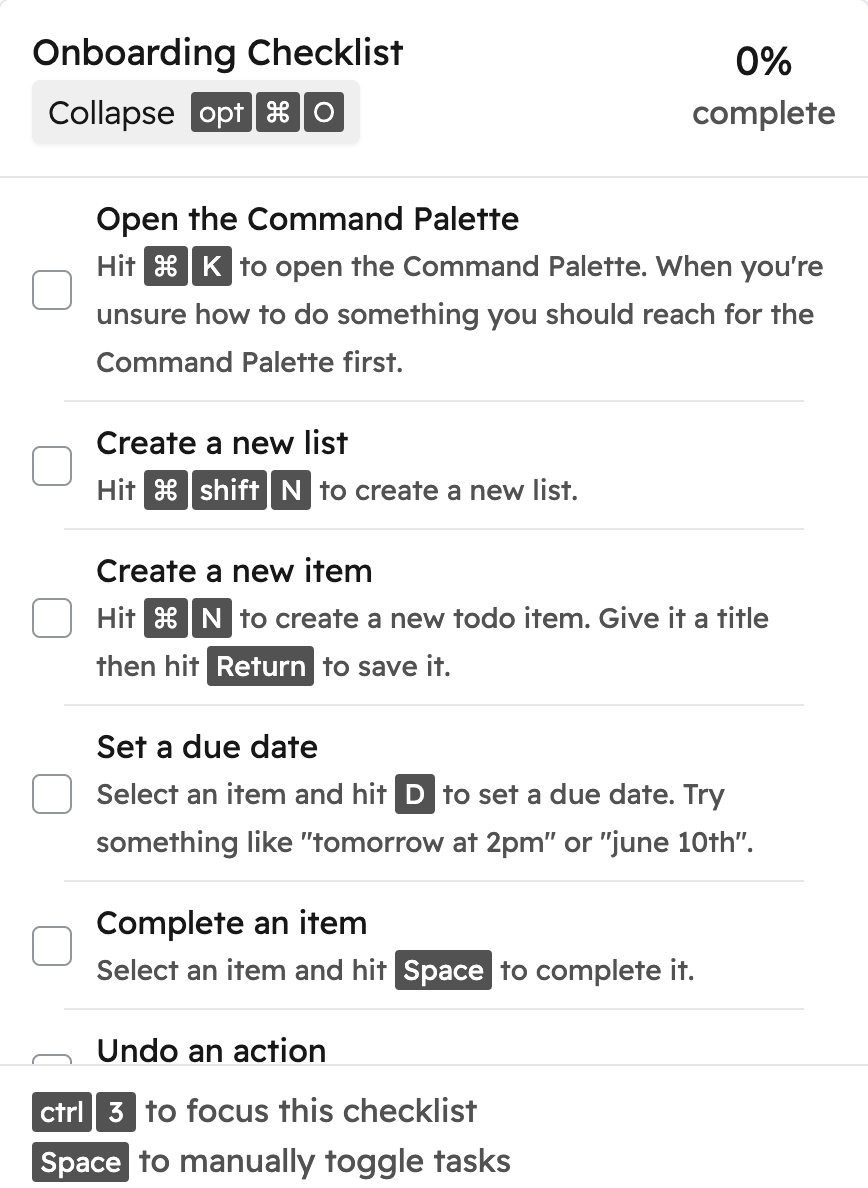This screenshot has height=1188, width=868.
Task: Click the Space key badge in the footer
Action: click(81, 1163)
